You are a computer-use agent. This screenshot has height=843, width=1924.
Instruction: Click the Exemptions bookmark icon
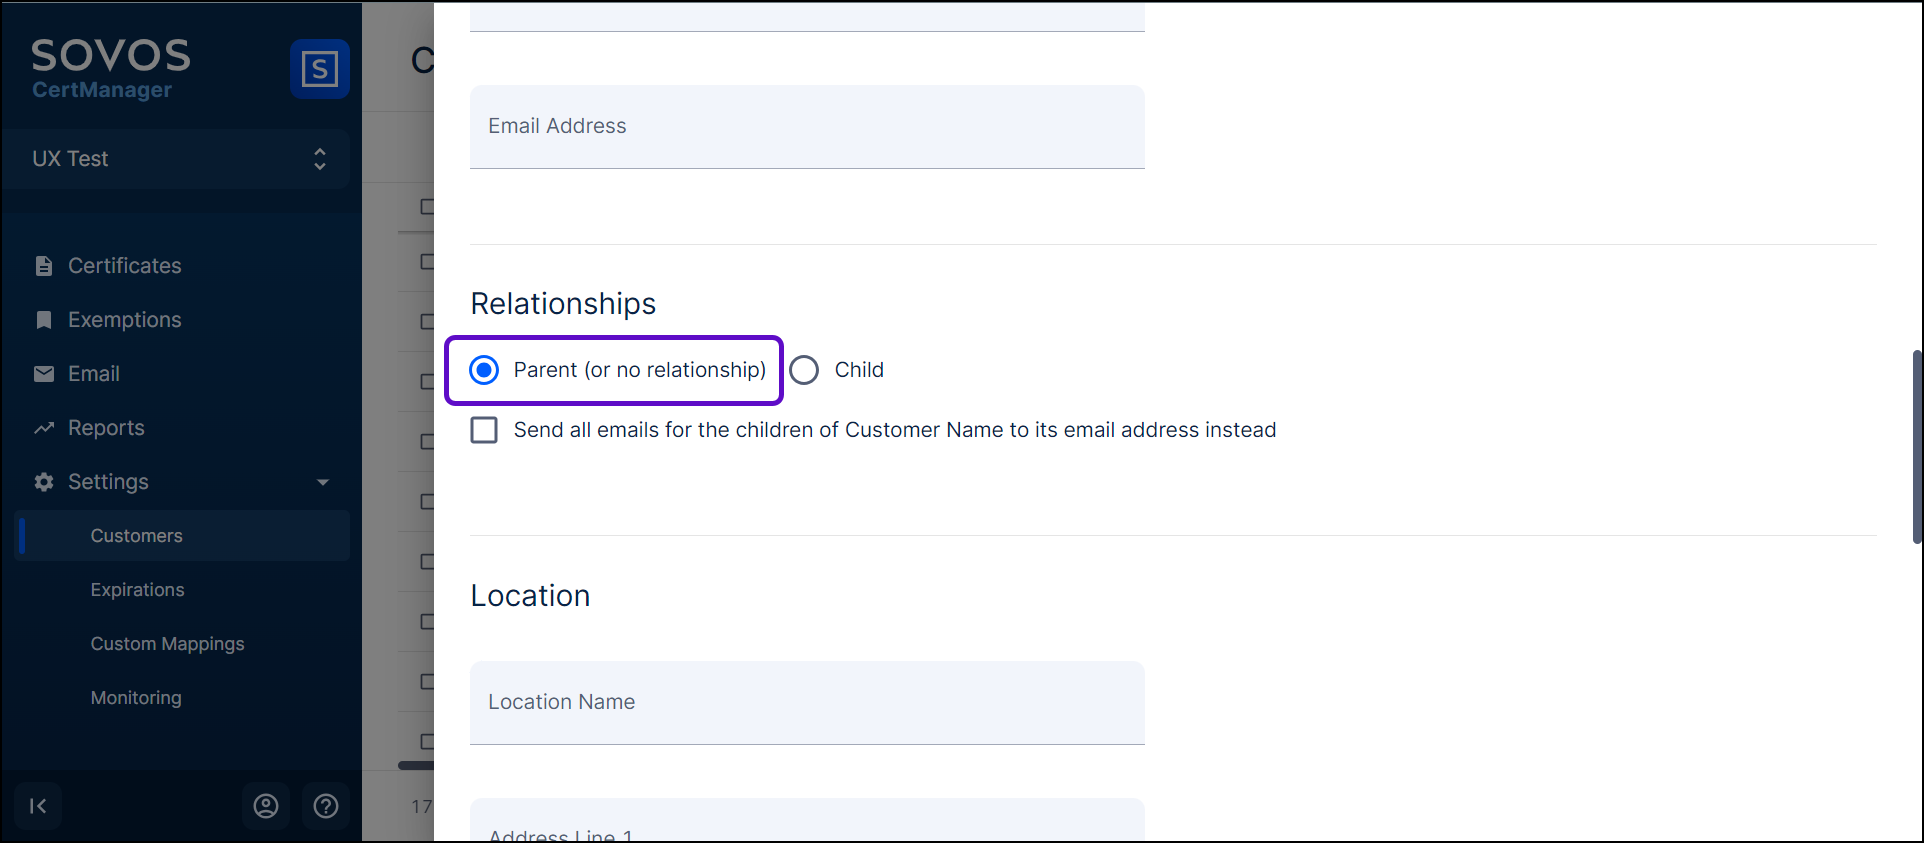(44, 320)
